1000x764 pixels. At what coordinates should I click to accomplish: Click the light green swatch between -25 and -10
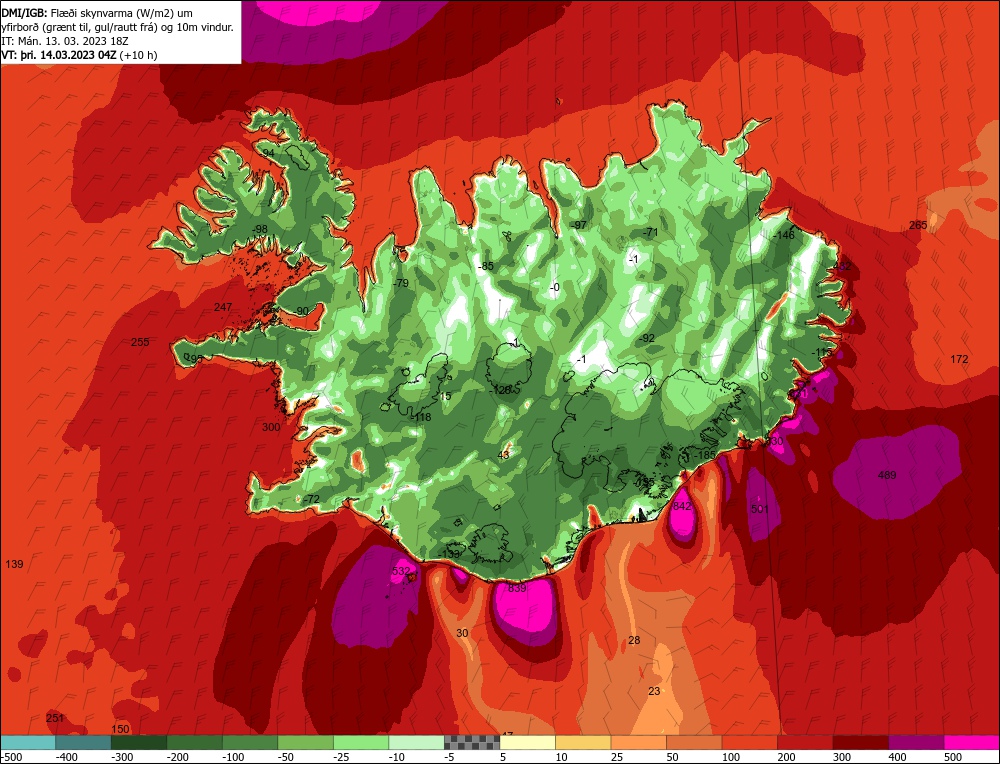pyautogui.click(x=361, y=742)
